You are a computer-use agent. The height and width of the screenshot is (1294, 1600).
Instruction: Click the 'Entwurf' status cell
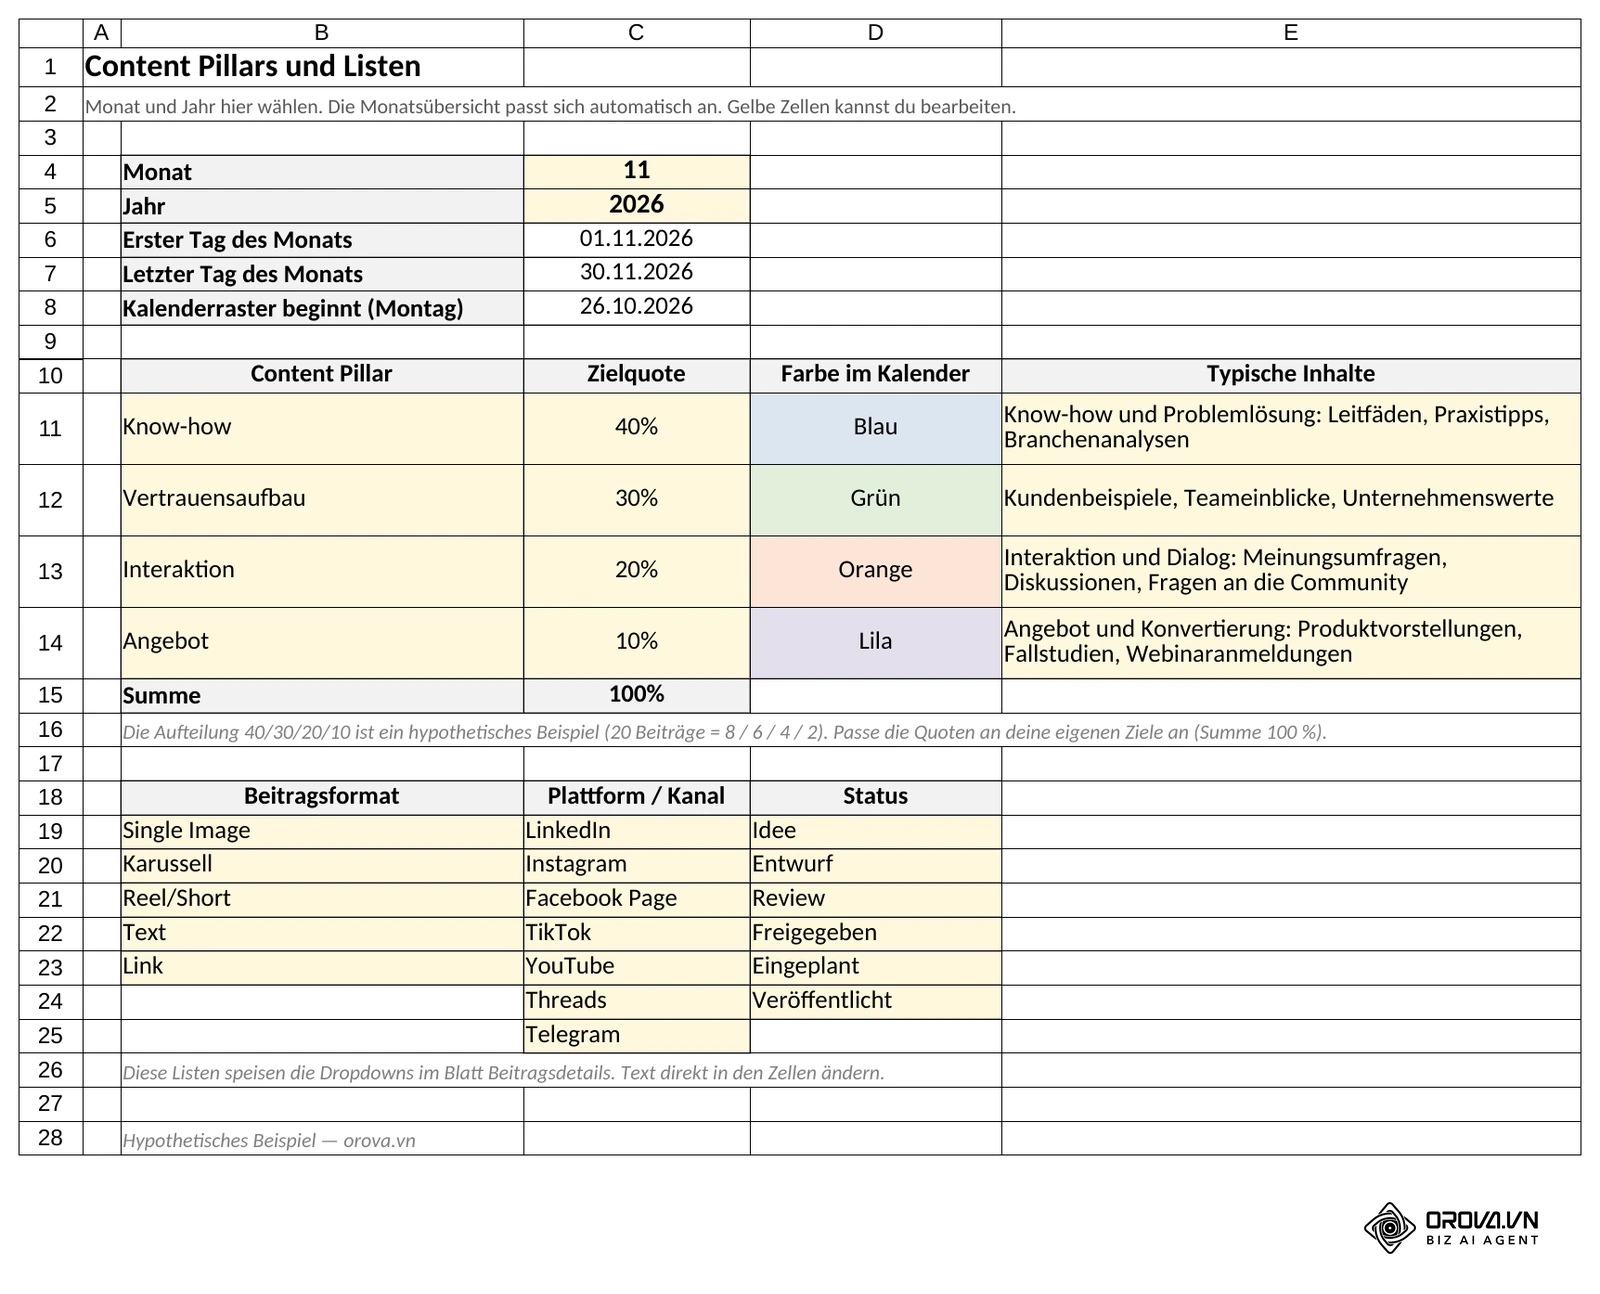[875, 866]
